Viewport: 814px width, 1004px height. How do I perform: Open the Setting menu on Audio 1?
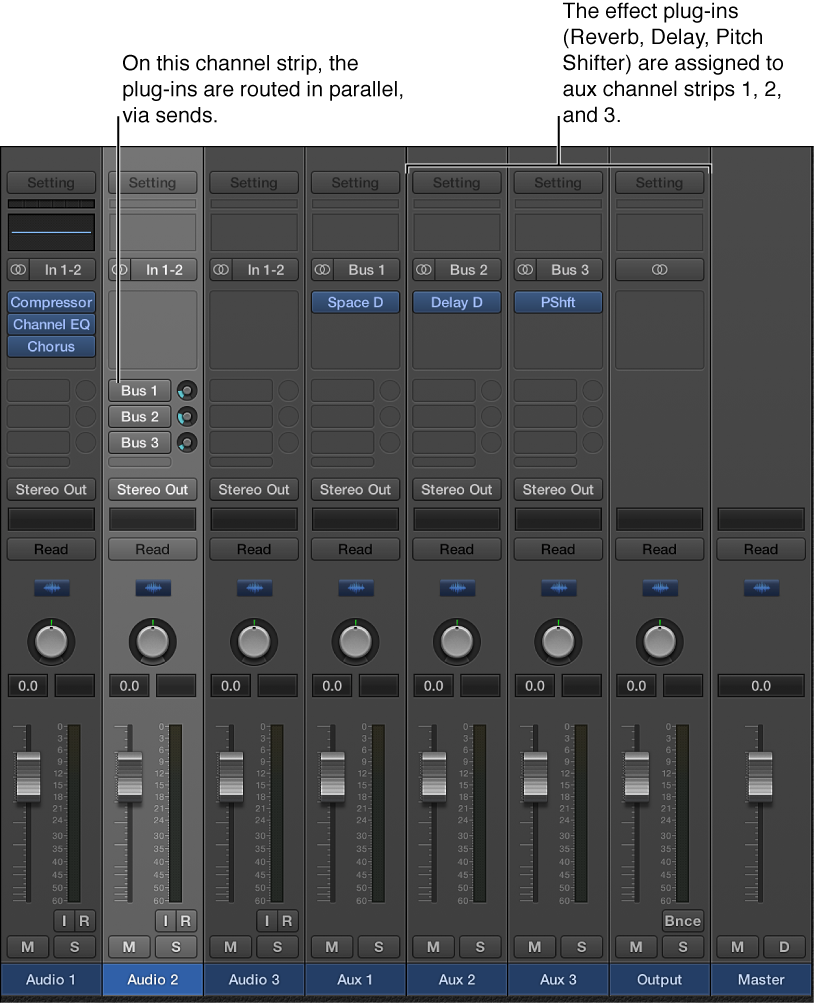coord(51,182)
